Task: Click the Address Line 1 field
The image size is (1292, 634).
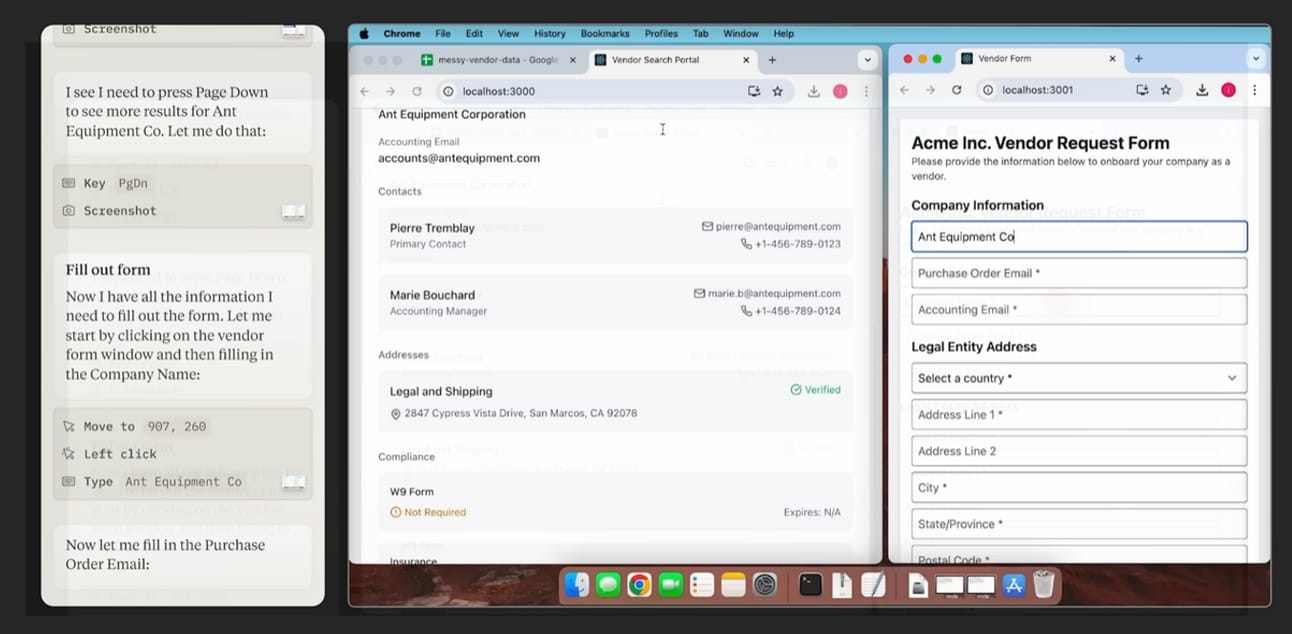Action: point(1079,414)
